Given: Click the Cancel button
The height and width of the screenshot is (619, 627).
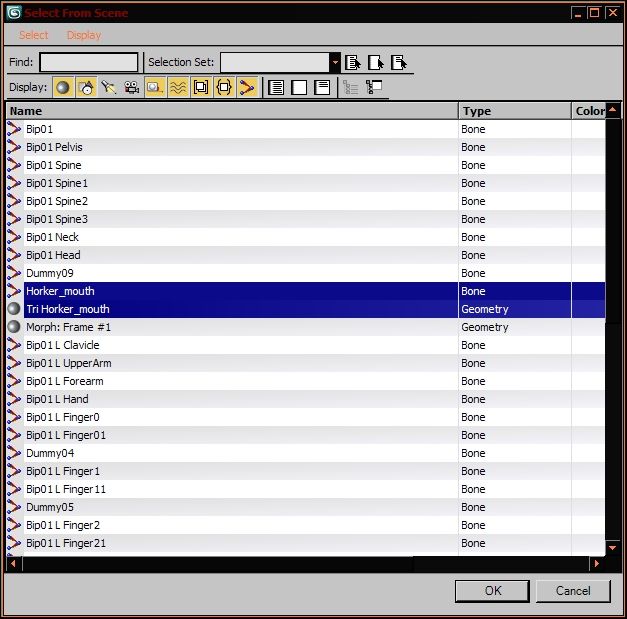Looking at the screenshot, I should [x=573, y=591].
